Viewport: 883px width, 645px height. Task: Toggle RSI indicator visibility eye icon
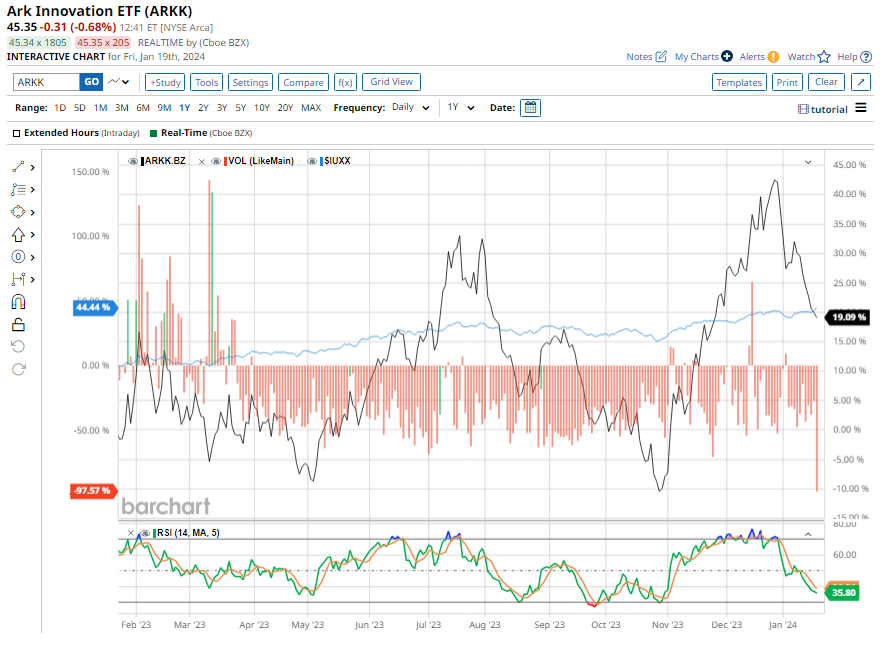pos(145,533)
